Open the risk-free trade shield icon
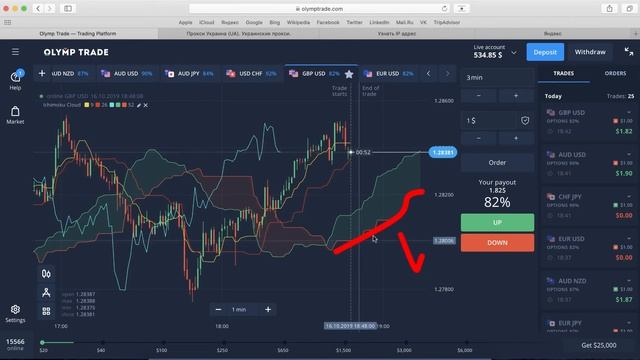The image size is (640, 360). 525,120
